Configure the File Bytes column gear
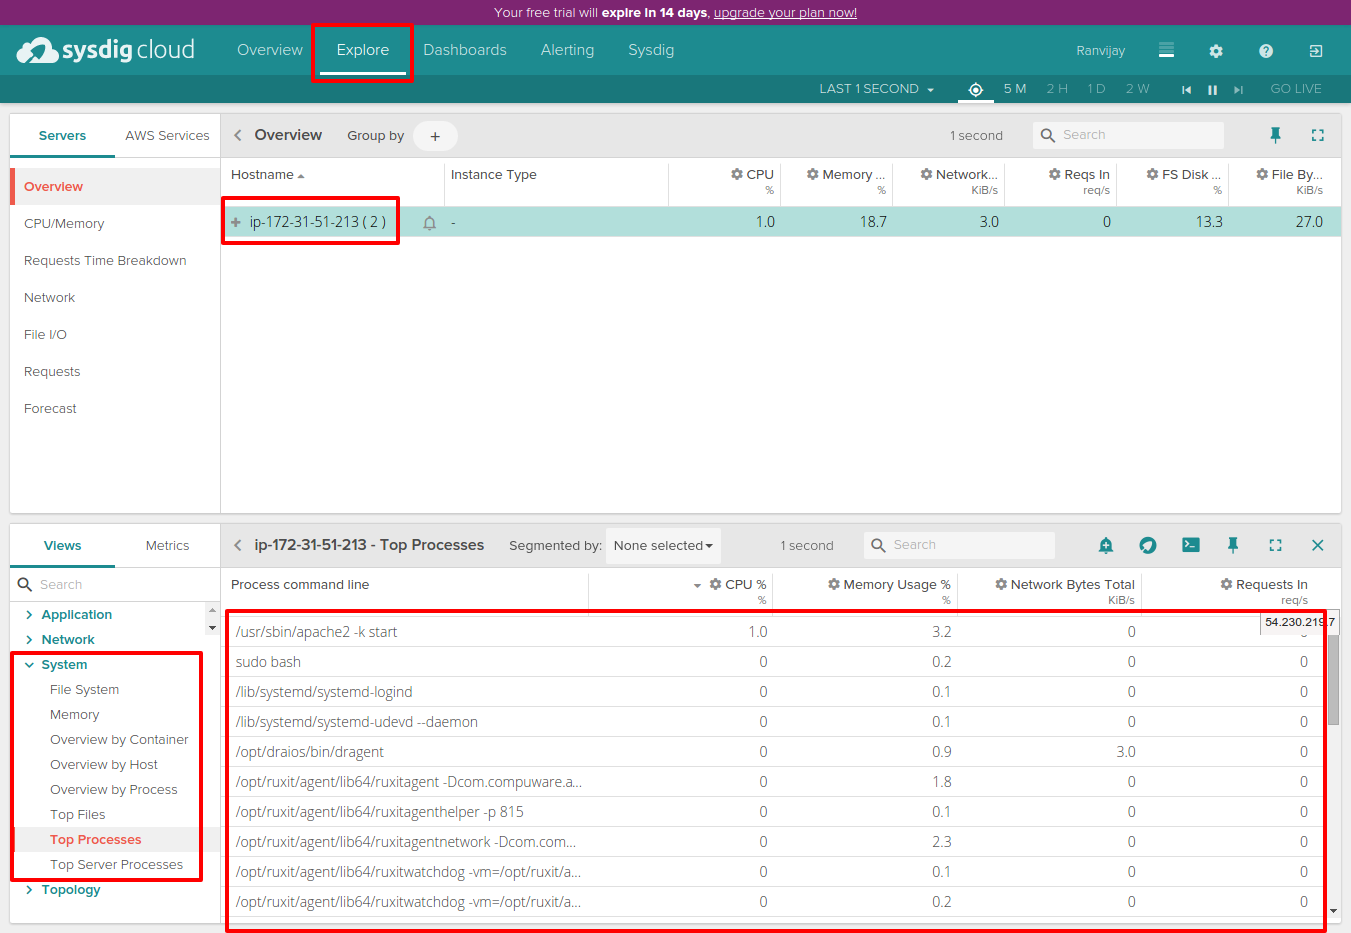 (1263, 174)
